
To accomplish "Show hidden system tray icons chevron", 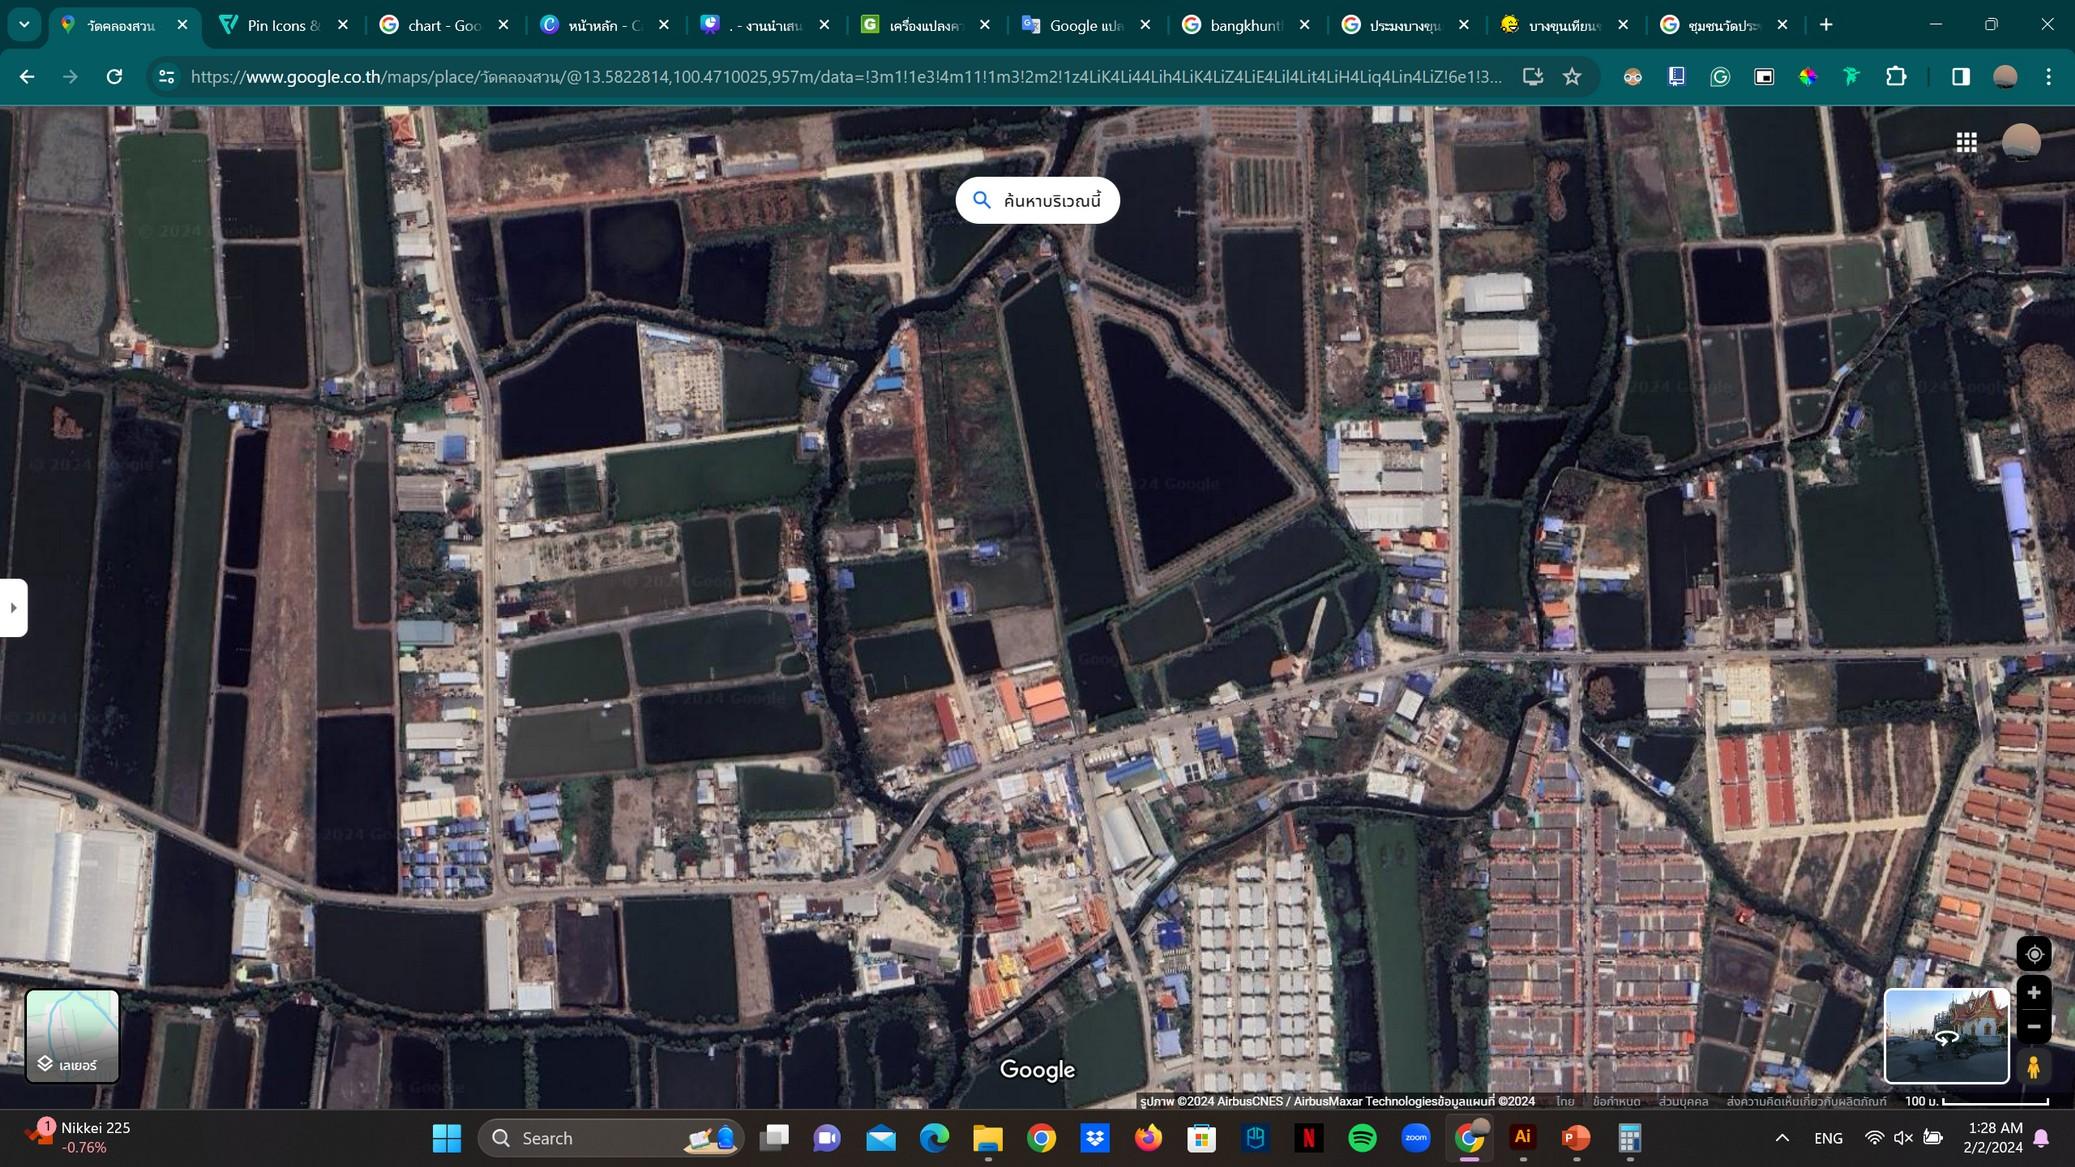I will pyautogui.click(x=1782, y=1138).
